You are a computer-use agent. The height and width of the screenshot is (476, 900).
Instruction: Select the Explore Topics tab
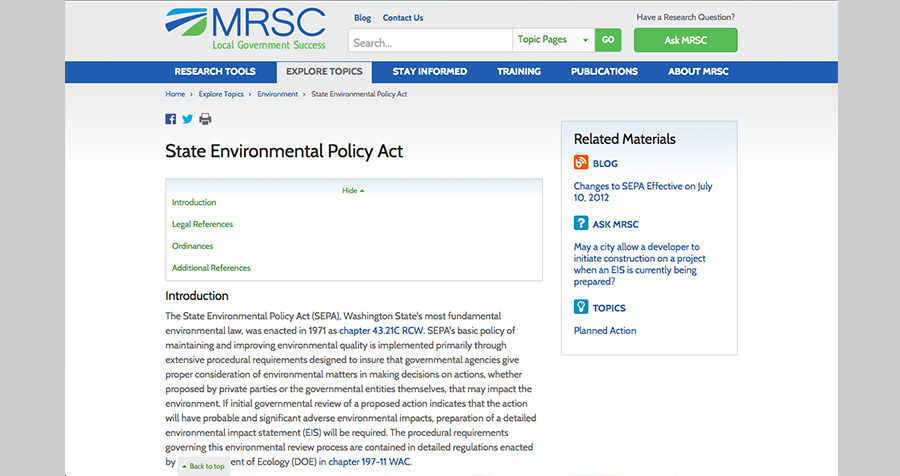click(x=322, y=72)
